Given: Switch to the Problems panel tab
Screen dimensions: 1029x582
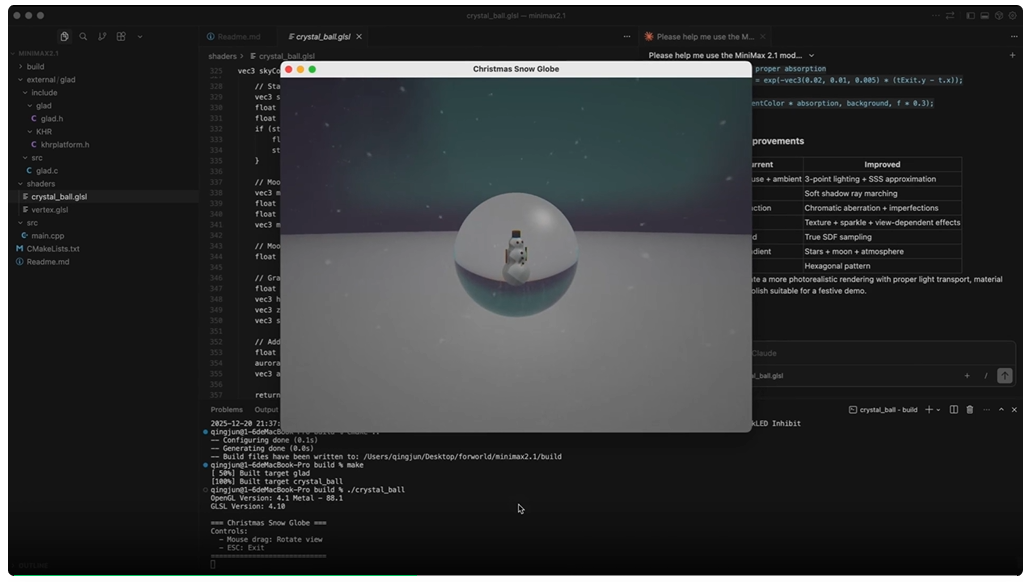Looking at the screenshot, I should [226, 410].
